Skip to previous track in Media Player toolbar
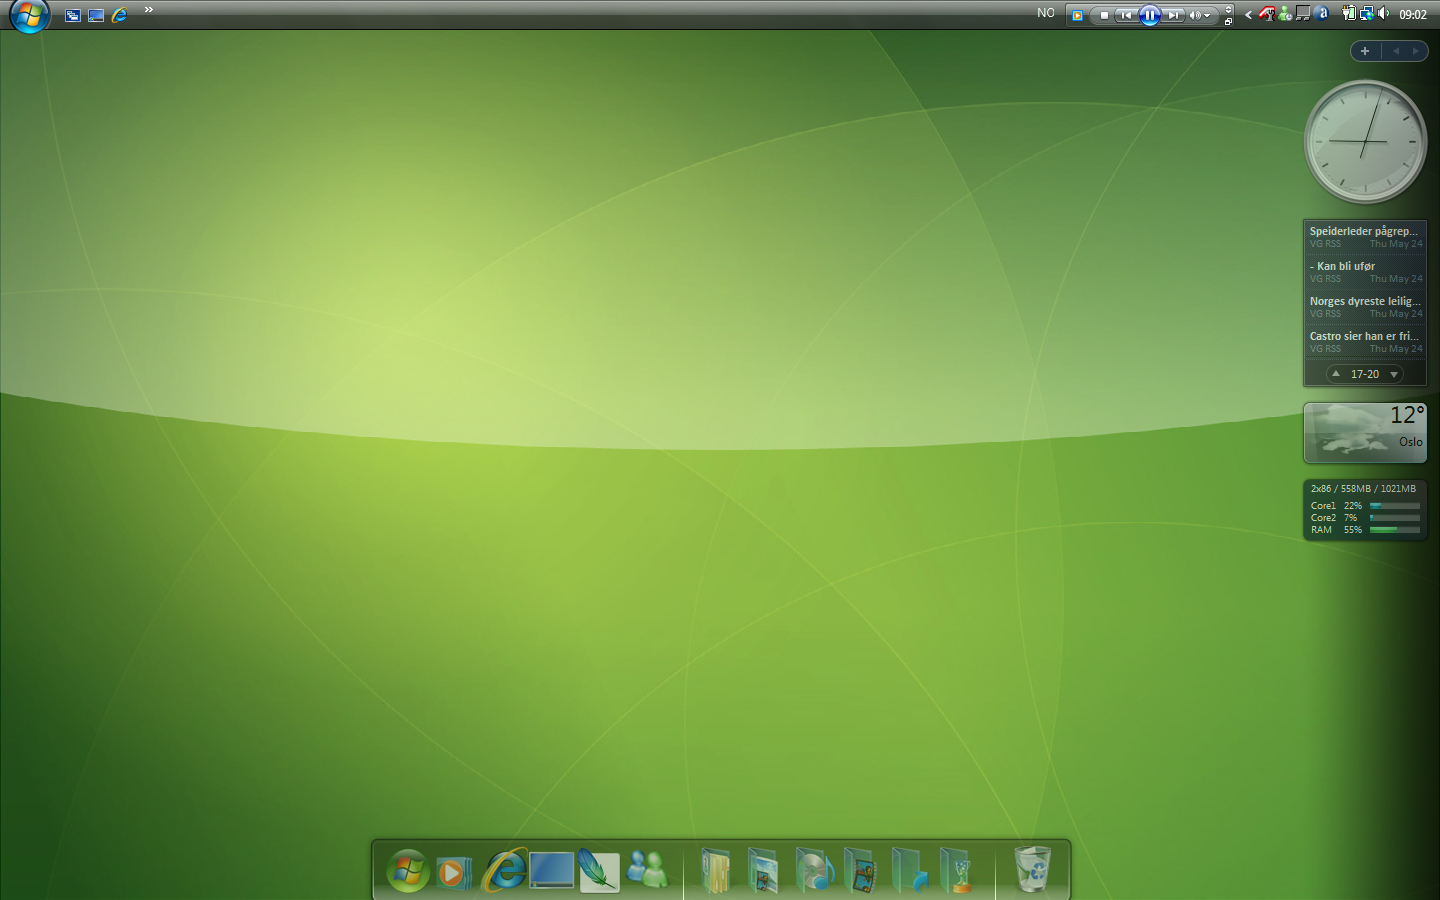 click(1126, 15)
